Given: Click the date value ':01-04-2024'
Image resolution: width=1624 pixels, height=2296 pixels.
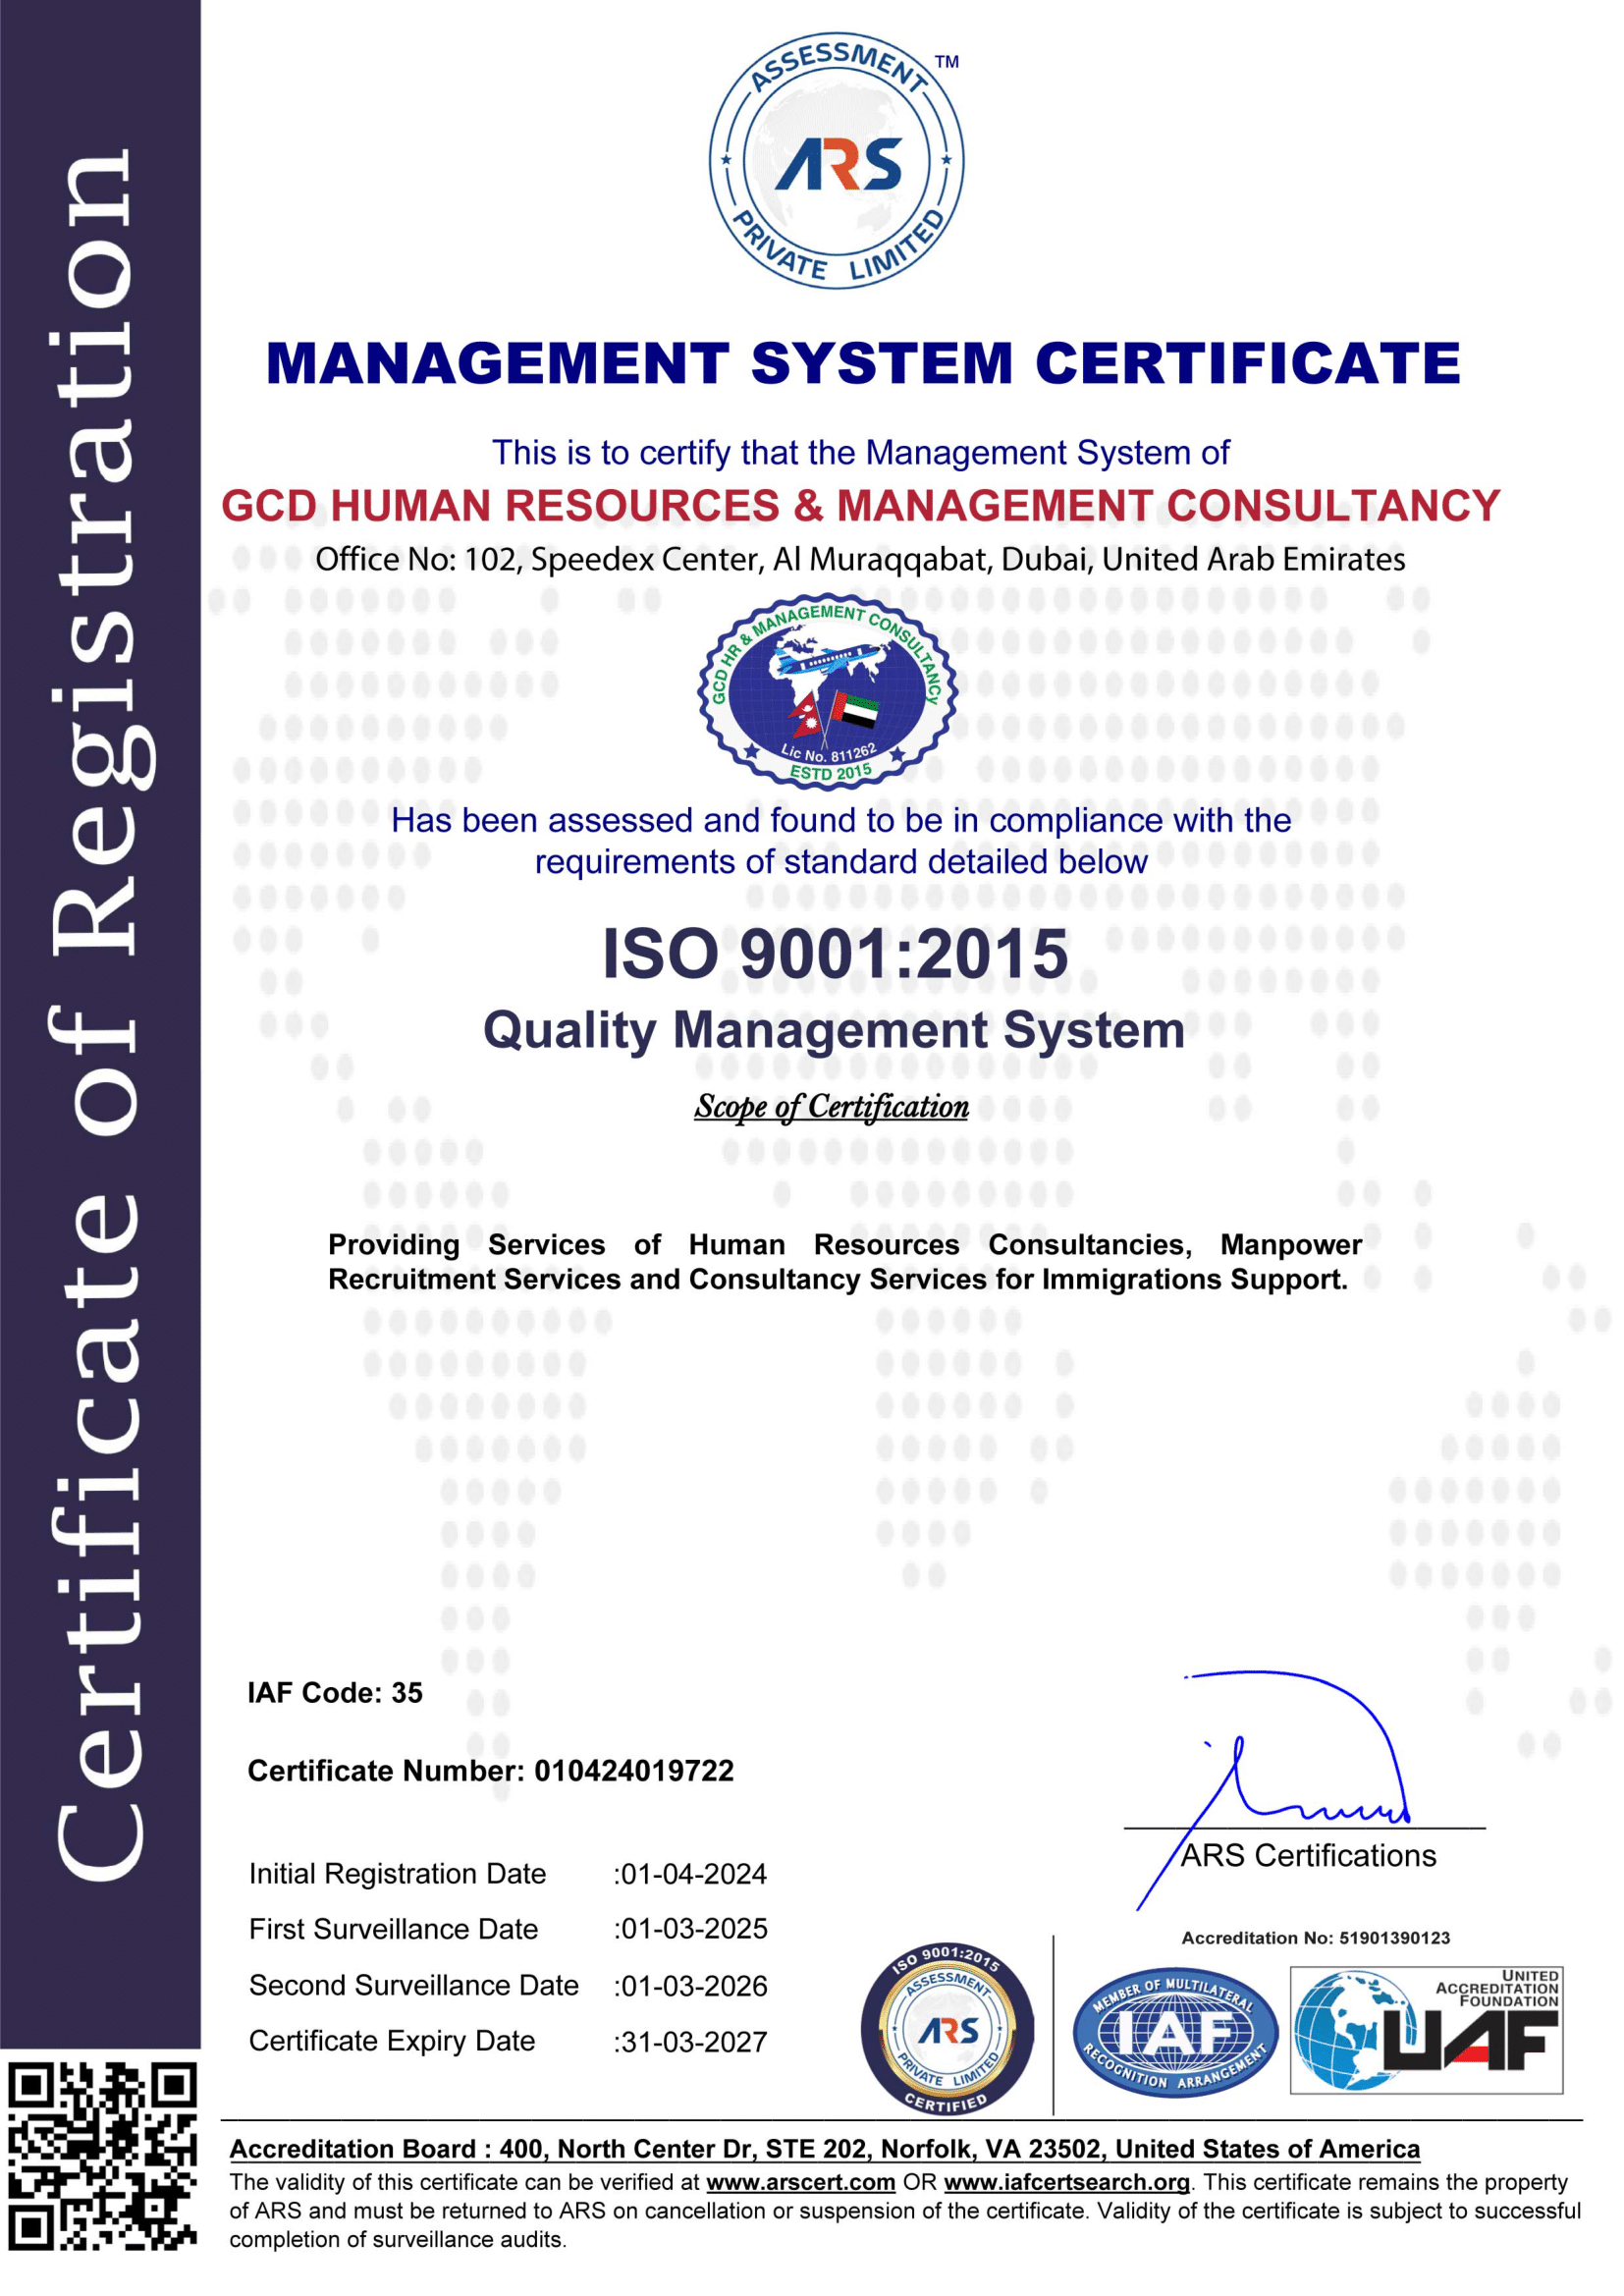Looking at the screenshot, I should coord(690,1873).
